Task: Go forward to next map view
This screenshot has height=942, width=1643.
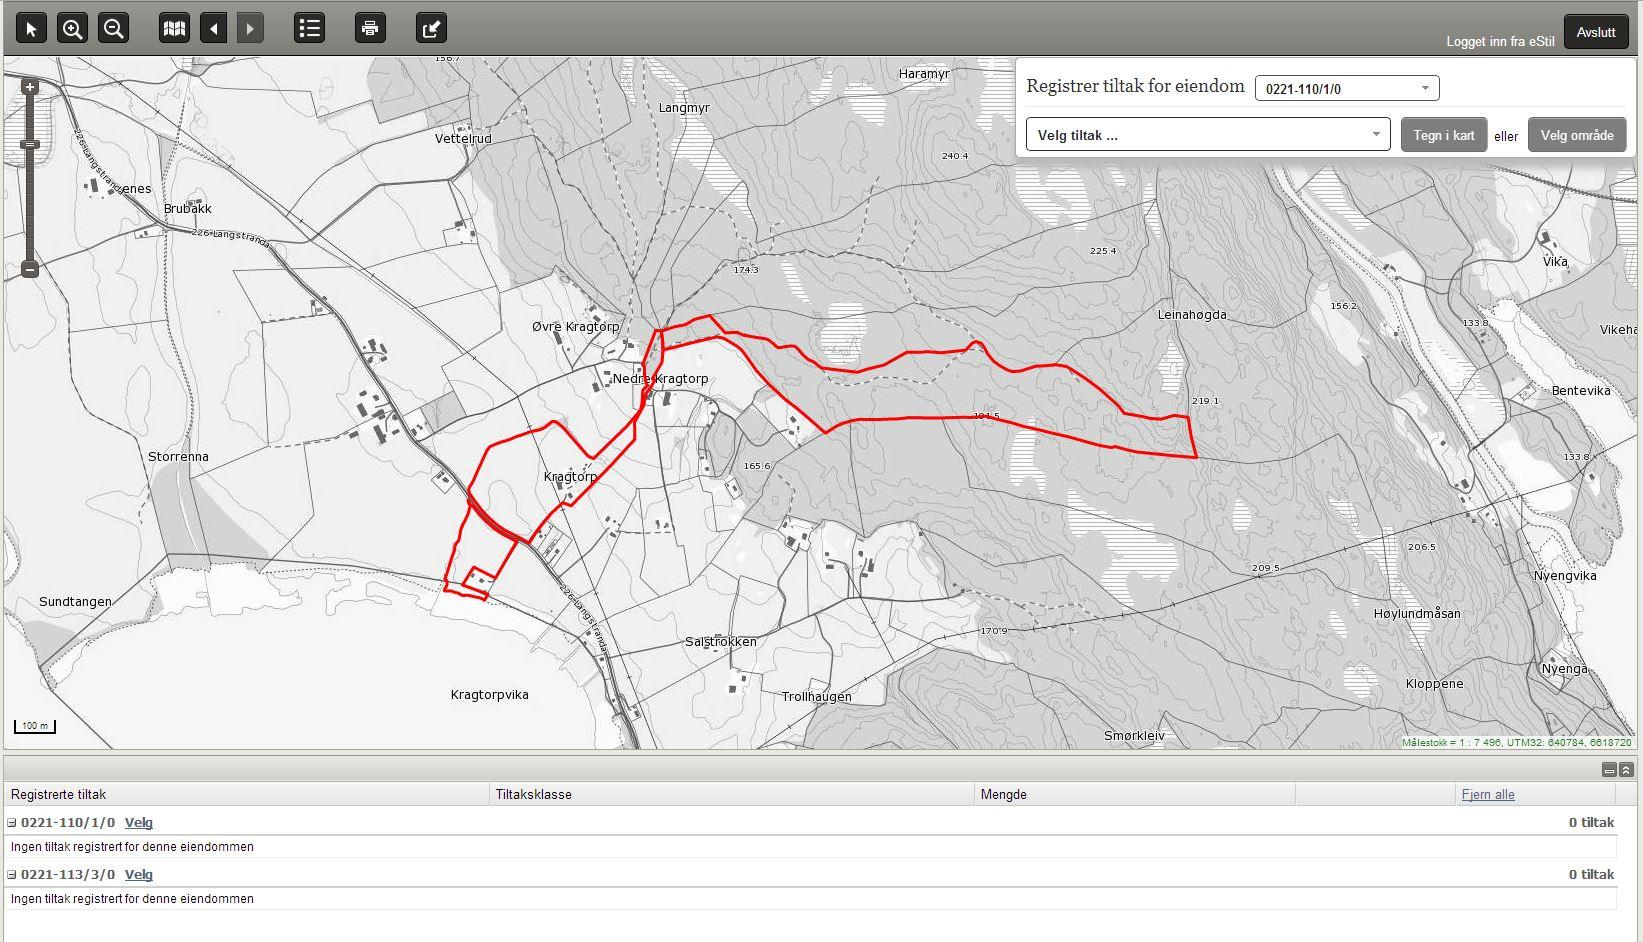Action: [250, 29]
